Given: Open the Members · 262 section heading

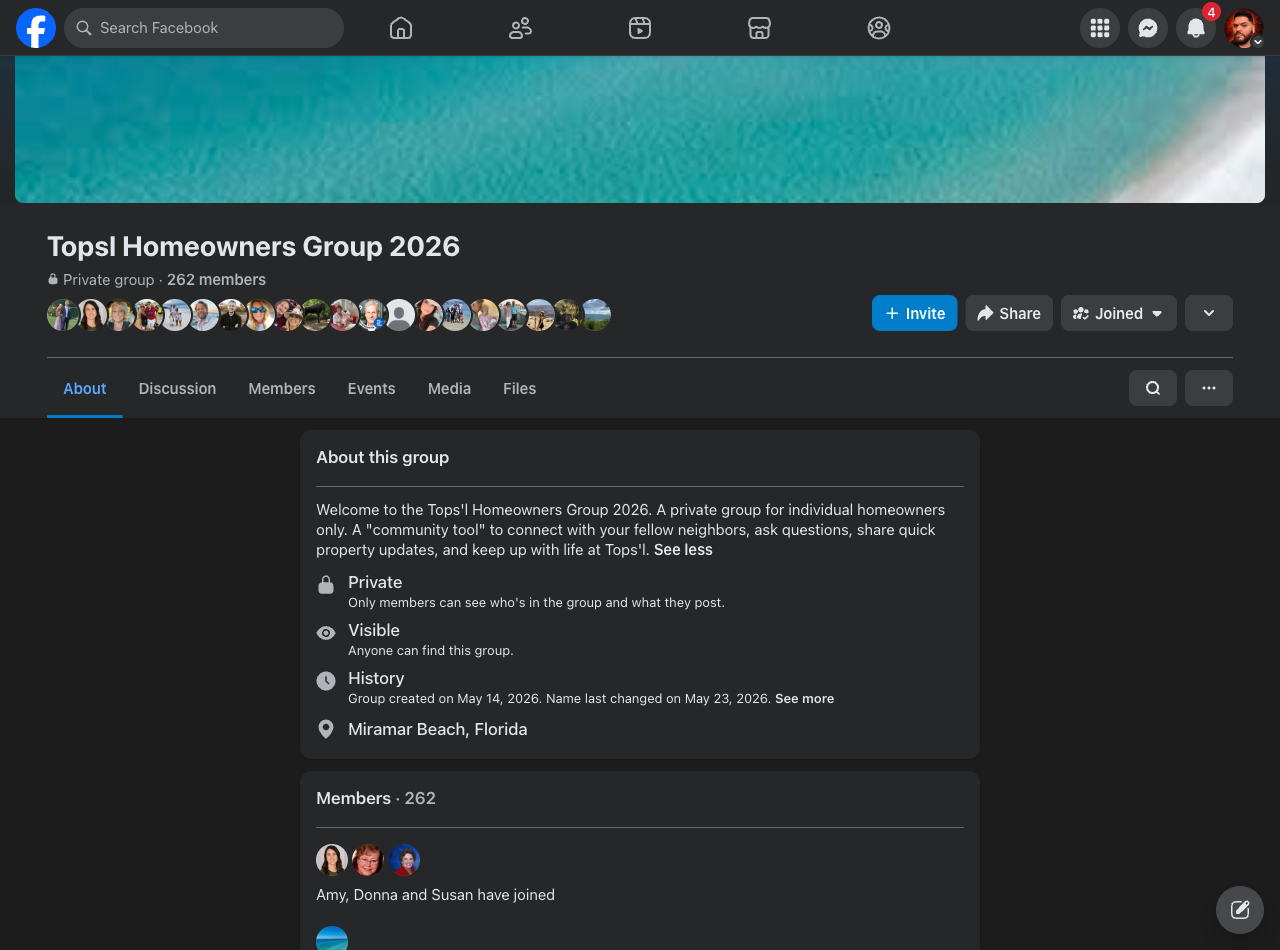Looking at the screenshot, I should [376, 798].
